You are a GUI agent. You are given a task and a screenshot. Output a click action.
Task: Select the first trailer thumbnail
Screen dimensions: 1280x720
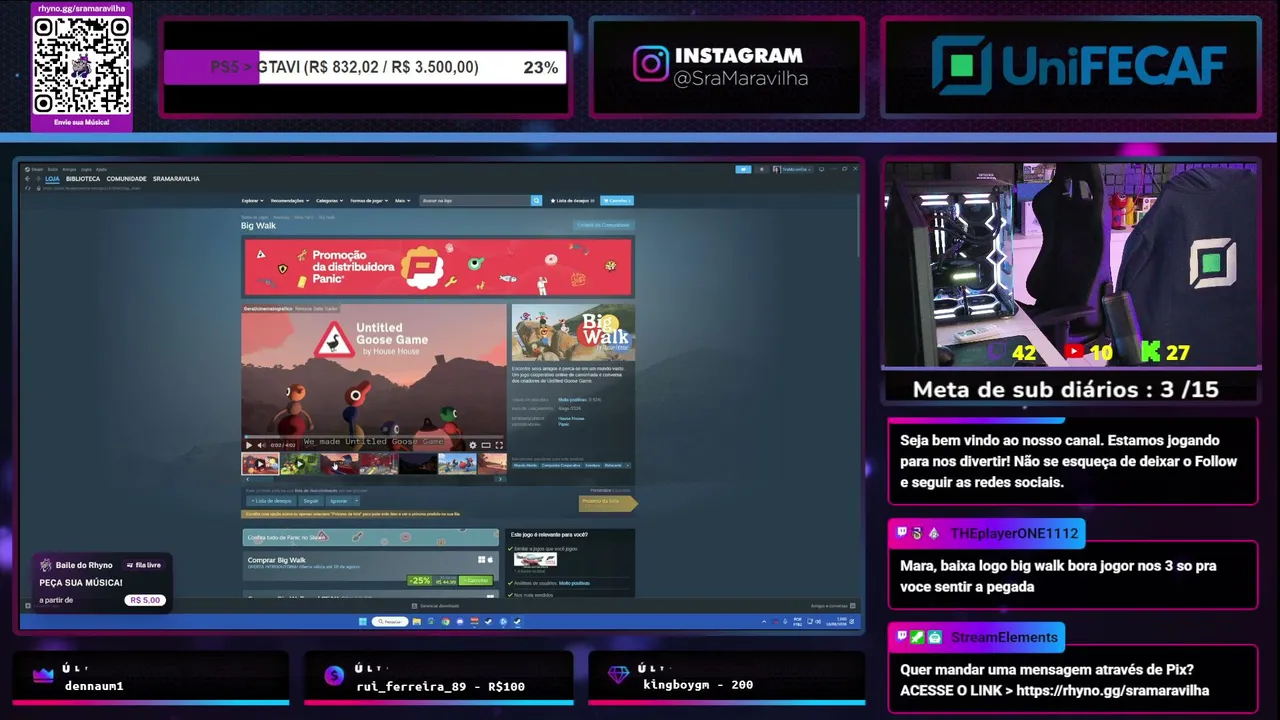pos(260,464)
